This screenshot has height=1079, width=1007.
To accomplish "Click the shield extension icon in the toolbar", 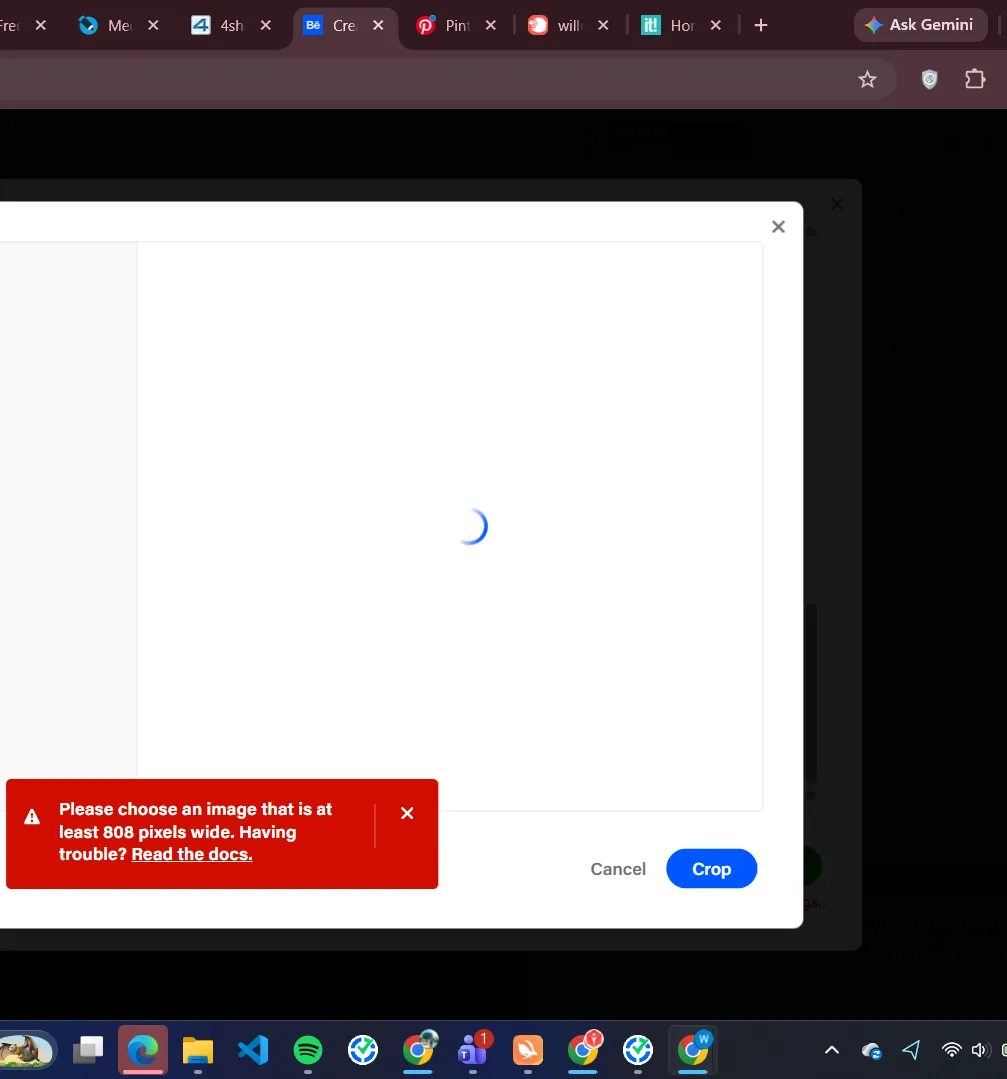I will point(930,80).
